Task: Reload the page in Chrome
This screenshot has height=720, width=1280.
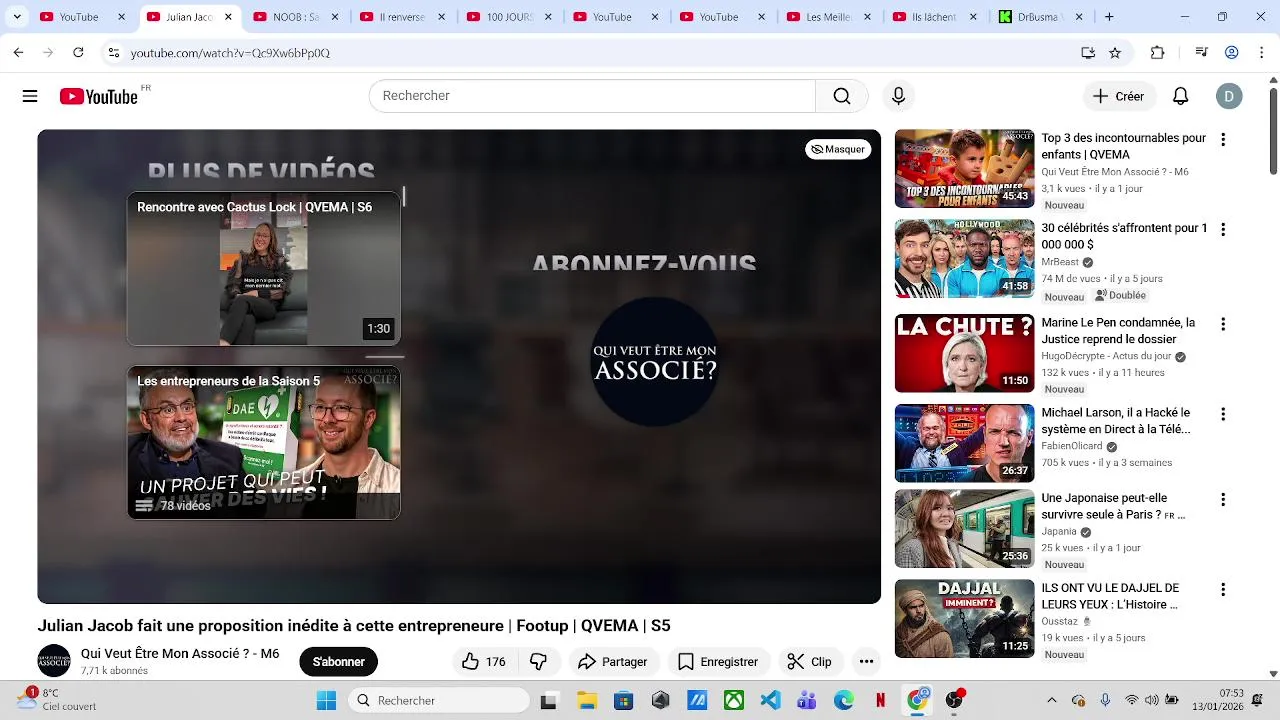Action: tap(78, 53)
